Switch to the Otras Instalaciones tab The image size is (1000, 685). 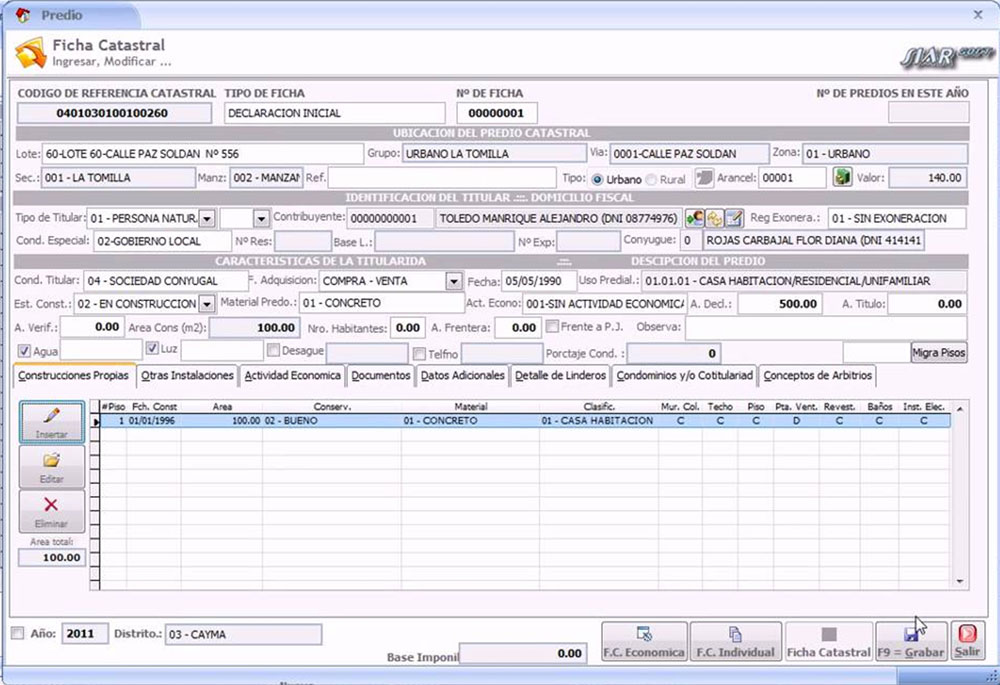coord(187,376)
